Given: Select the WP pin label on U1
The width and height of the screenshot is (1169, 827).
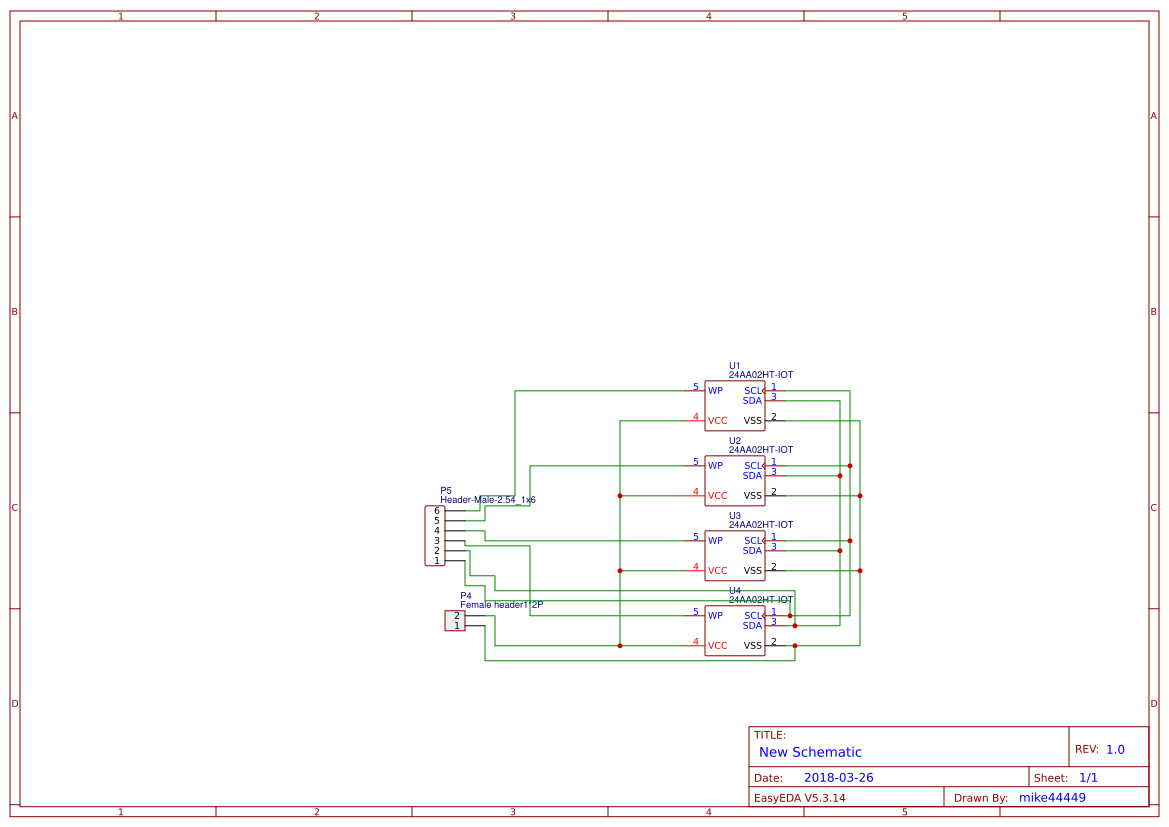Looking at the screenshot, I should 715,391.
